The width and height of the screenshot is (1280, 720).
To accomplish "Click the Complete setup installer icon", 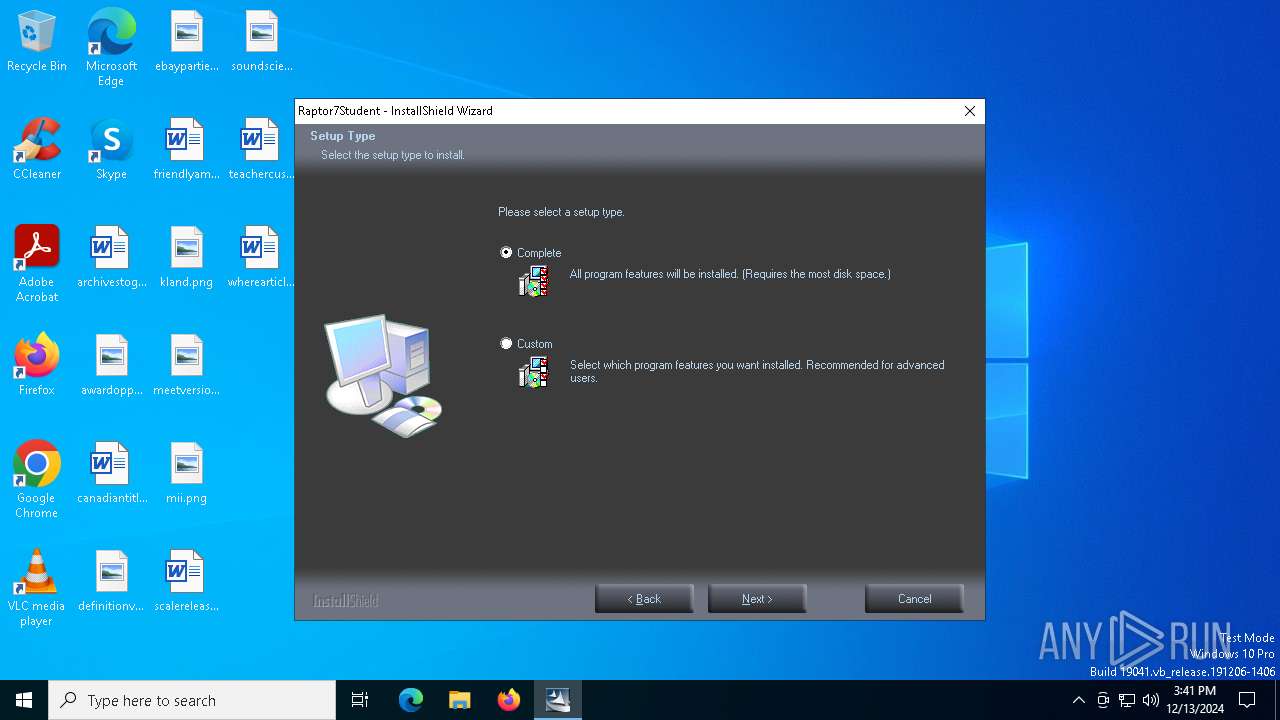I will tap(534, 282).
